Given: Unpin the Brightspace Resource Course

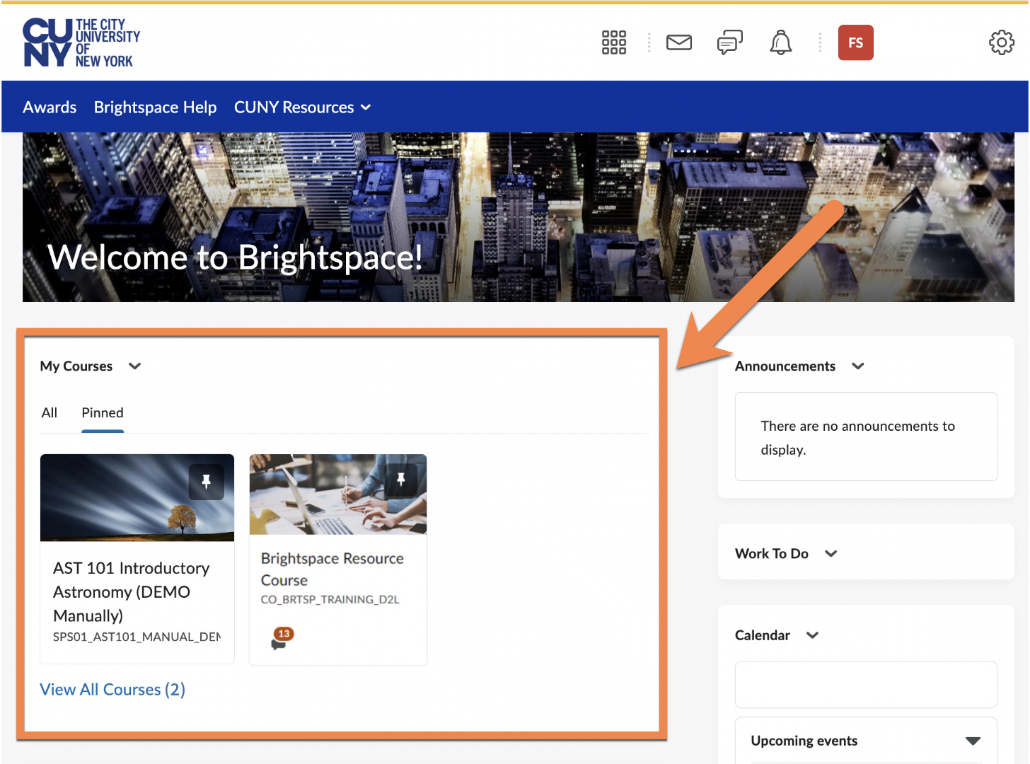Looking at the screenshot, I should tap(401, 479).
